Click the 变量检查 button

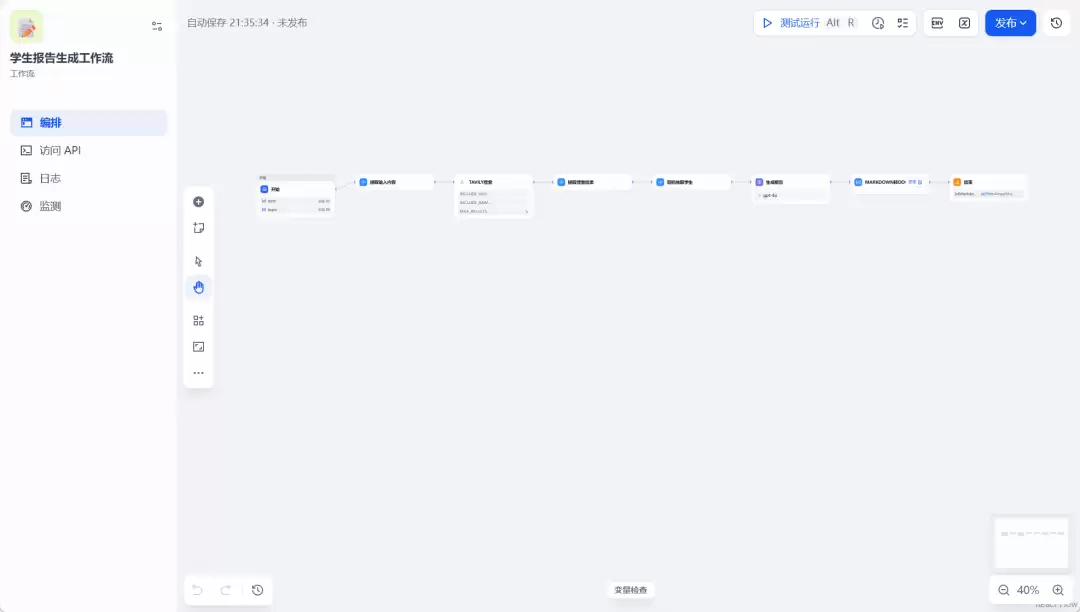(631, 590)
